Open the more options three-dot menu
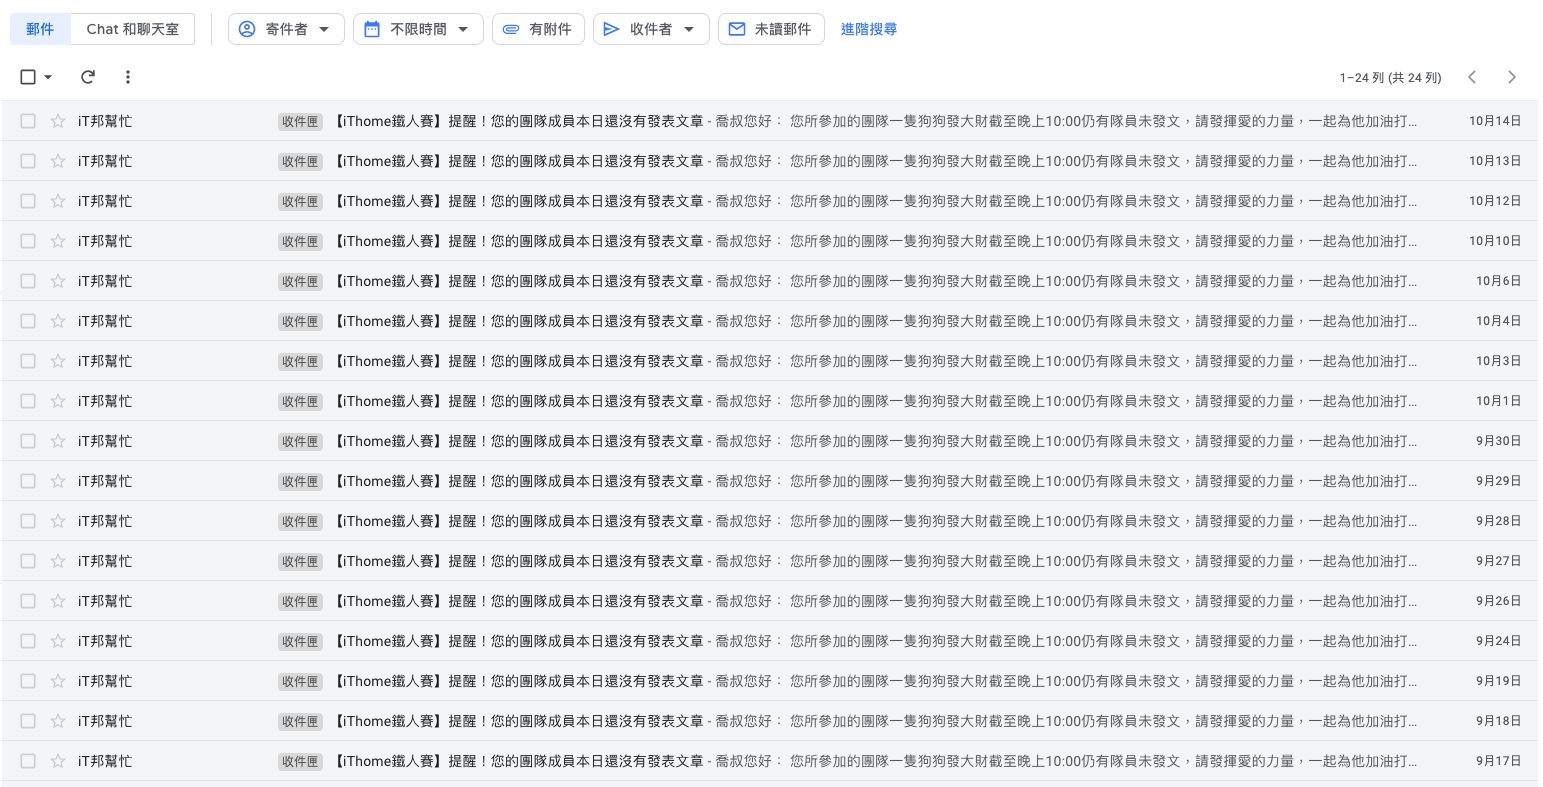This screenshot has height=787, width=1543. 127,77
